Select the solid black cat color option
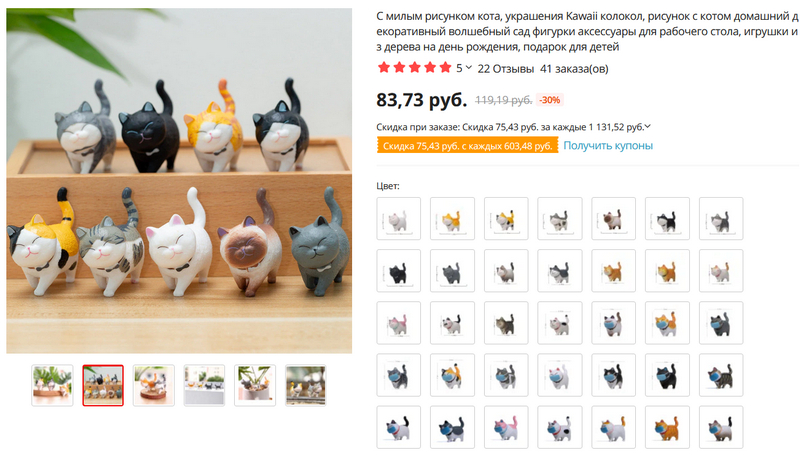This screenshot has width=800, height=455. tap(398, 271)
